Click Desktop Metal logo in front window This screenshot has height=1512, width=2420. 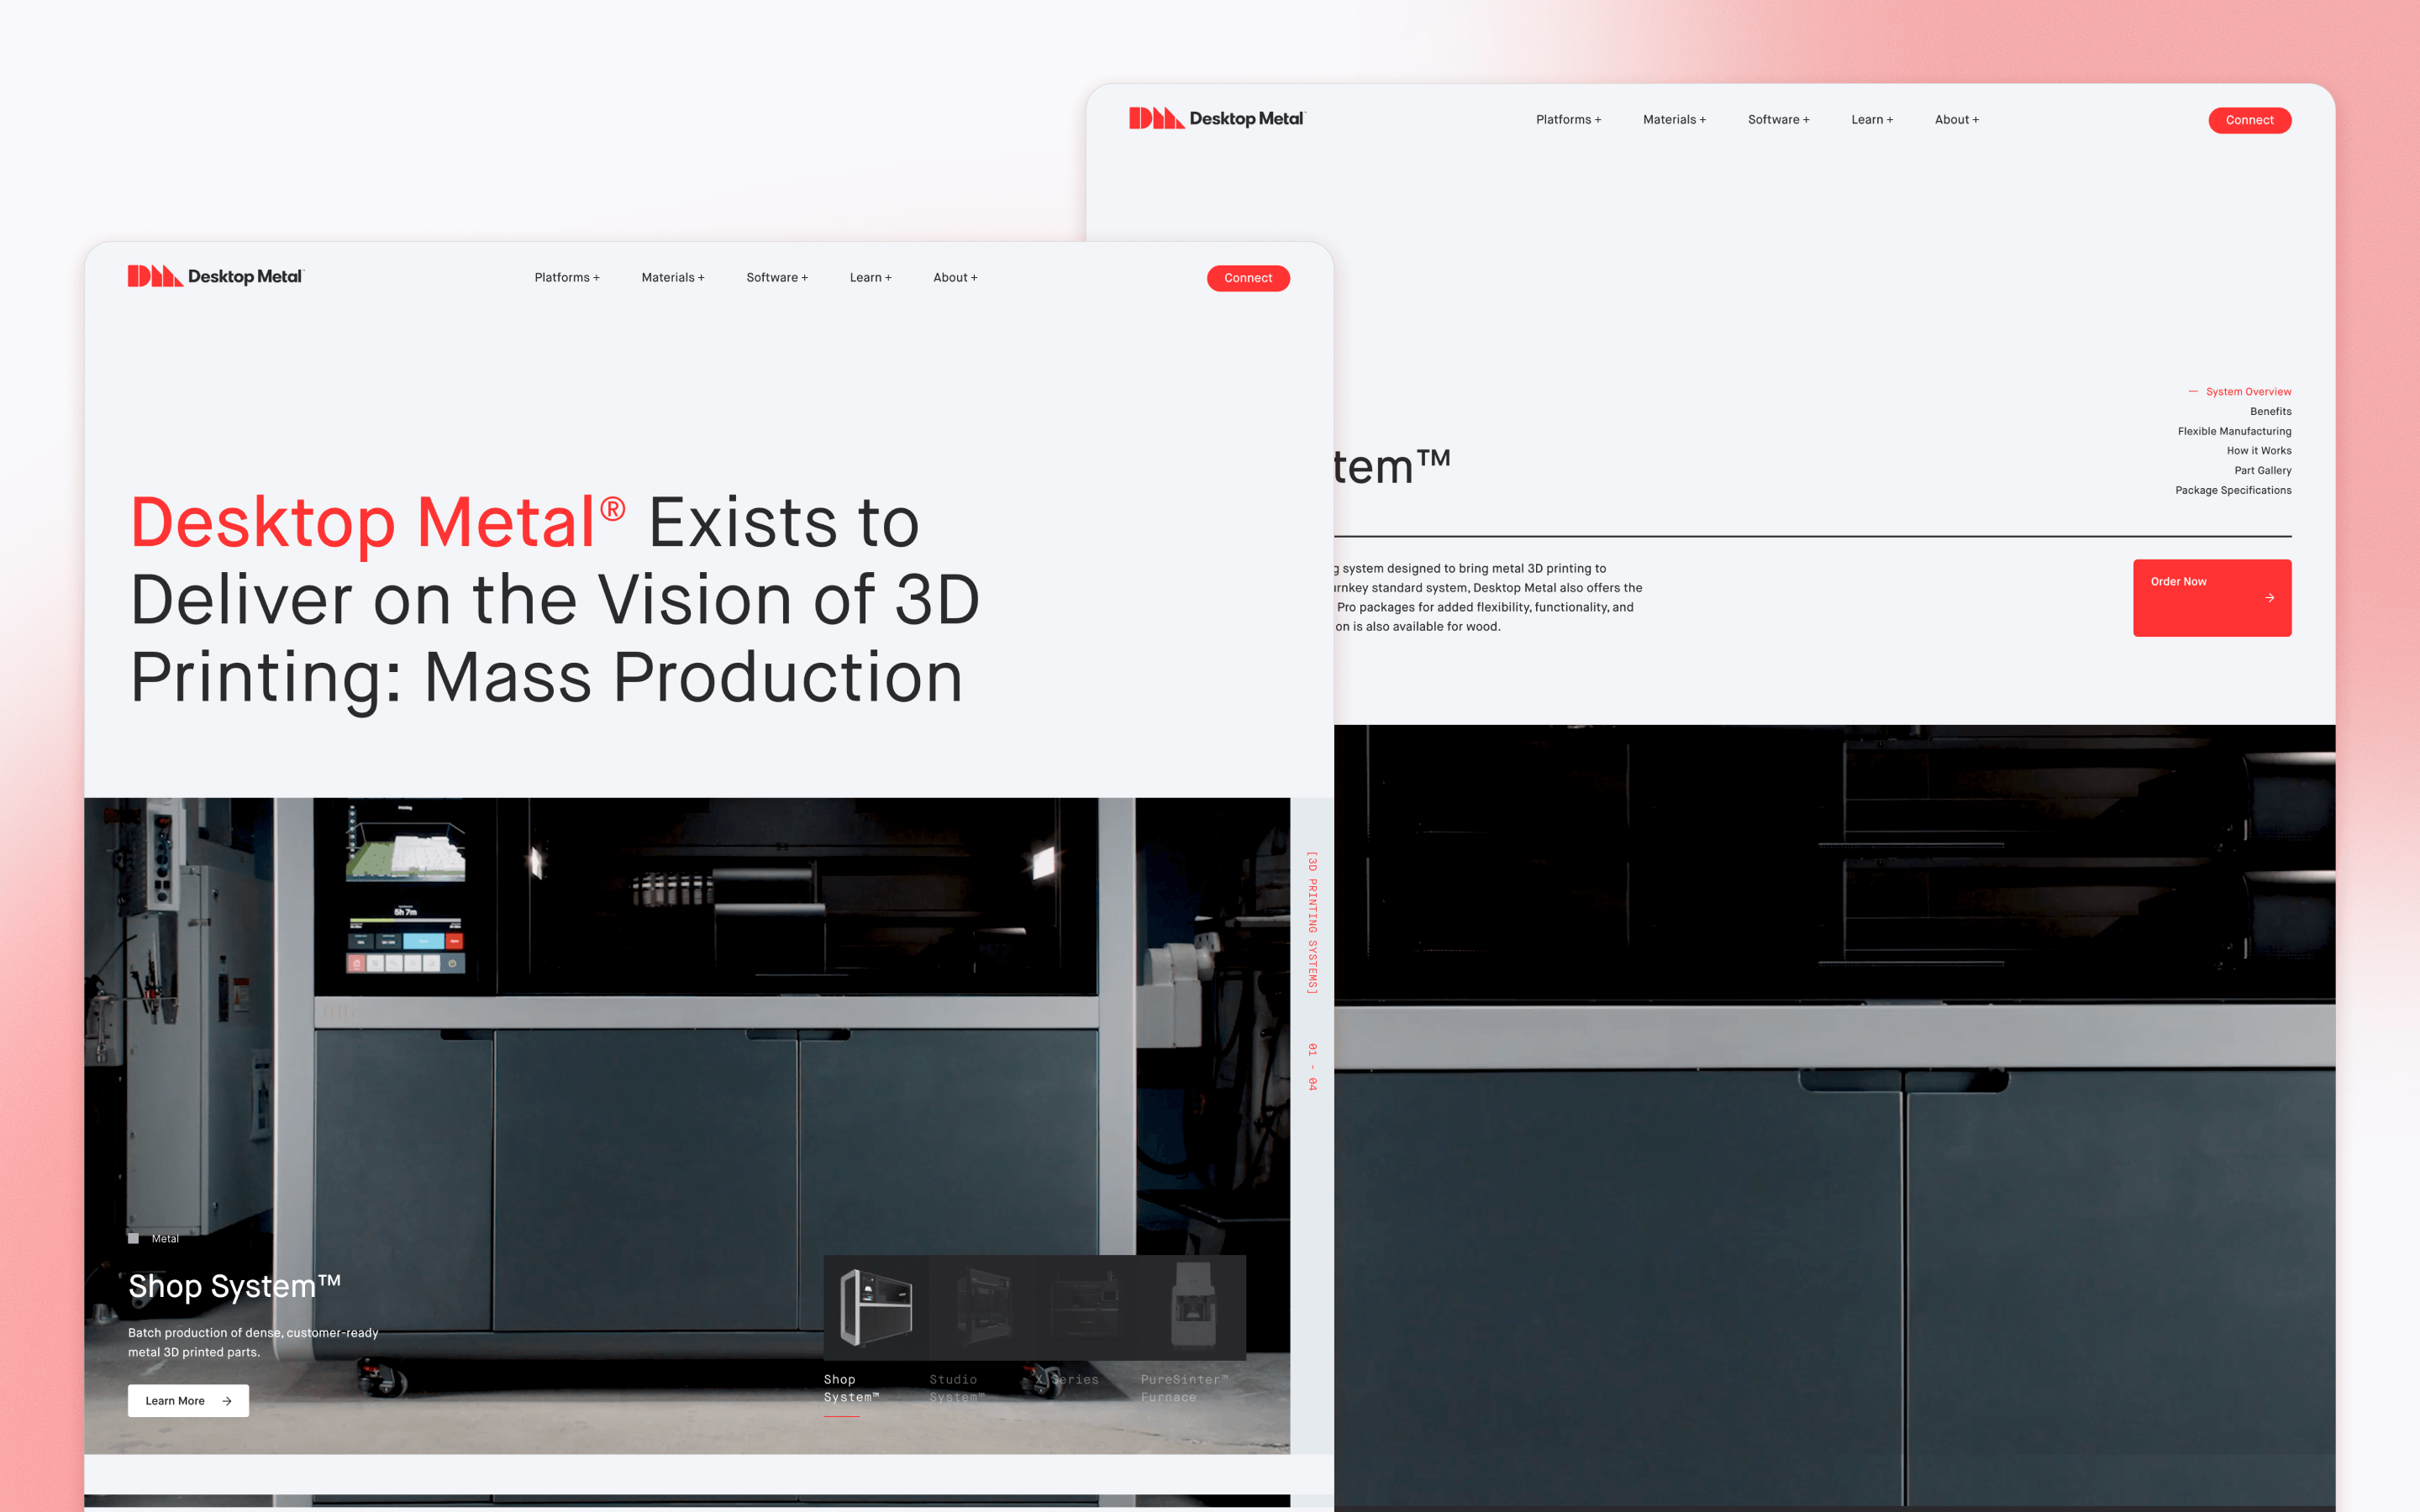coord(215,277)
